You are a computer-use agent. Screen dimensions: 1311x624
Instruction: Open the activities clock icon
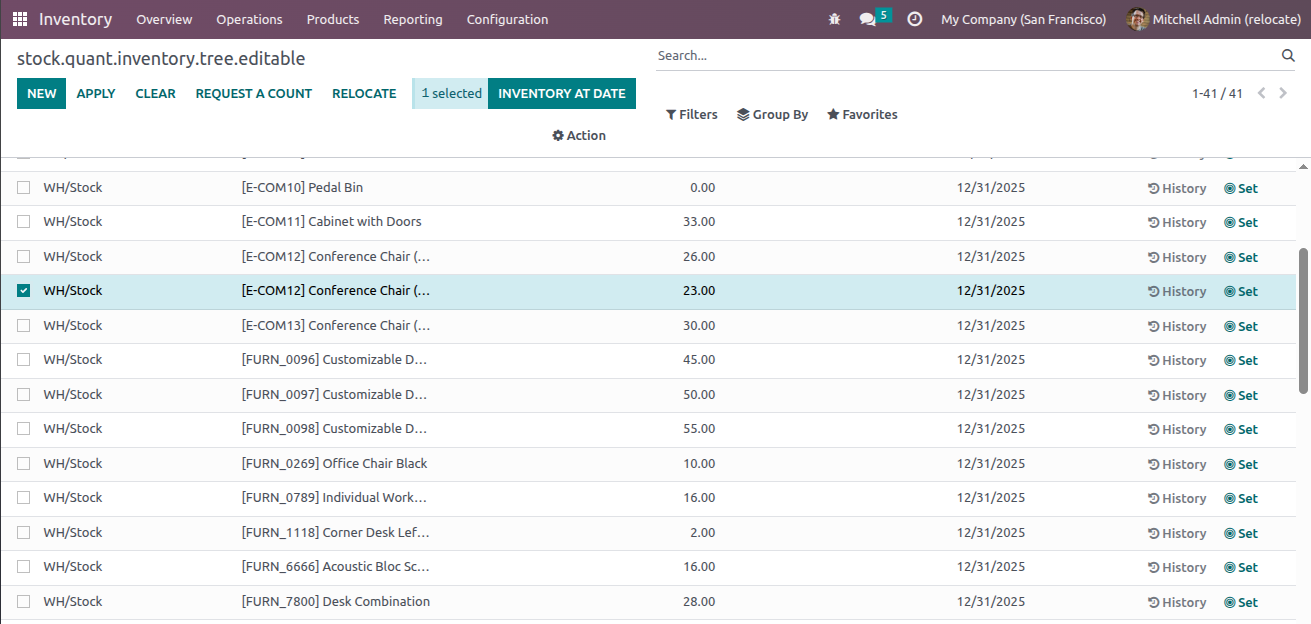click(x=914, y=19)
